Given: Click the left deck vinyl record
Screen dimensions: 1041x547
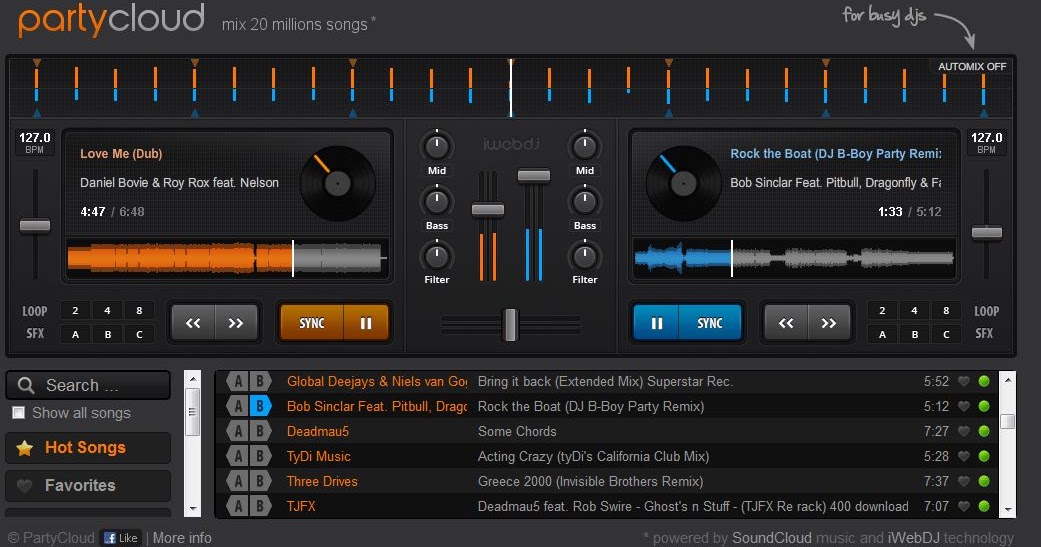Looking at the screenshot, I should [338, 183].
